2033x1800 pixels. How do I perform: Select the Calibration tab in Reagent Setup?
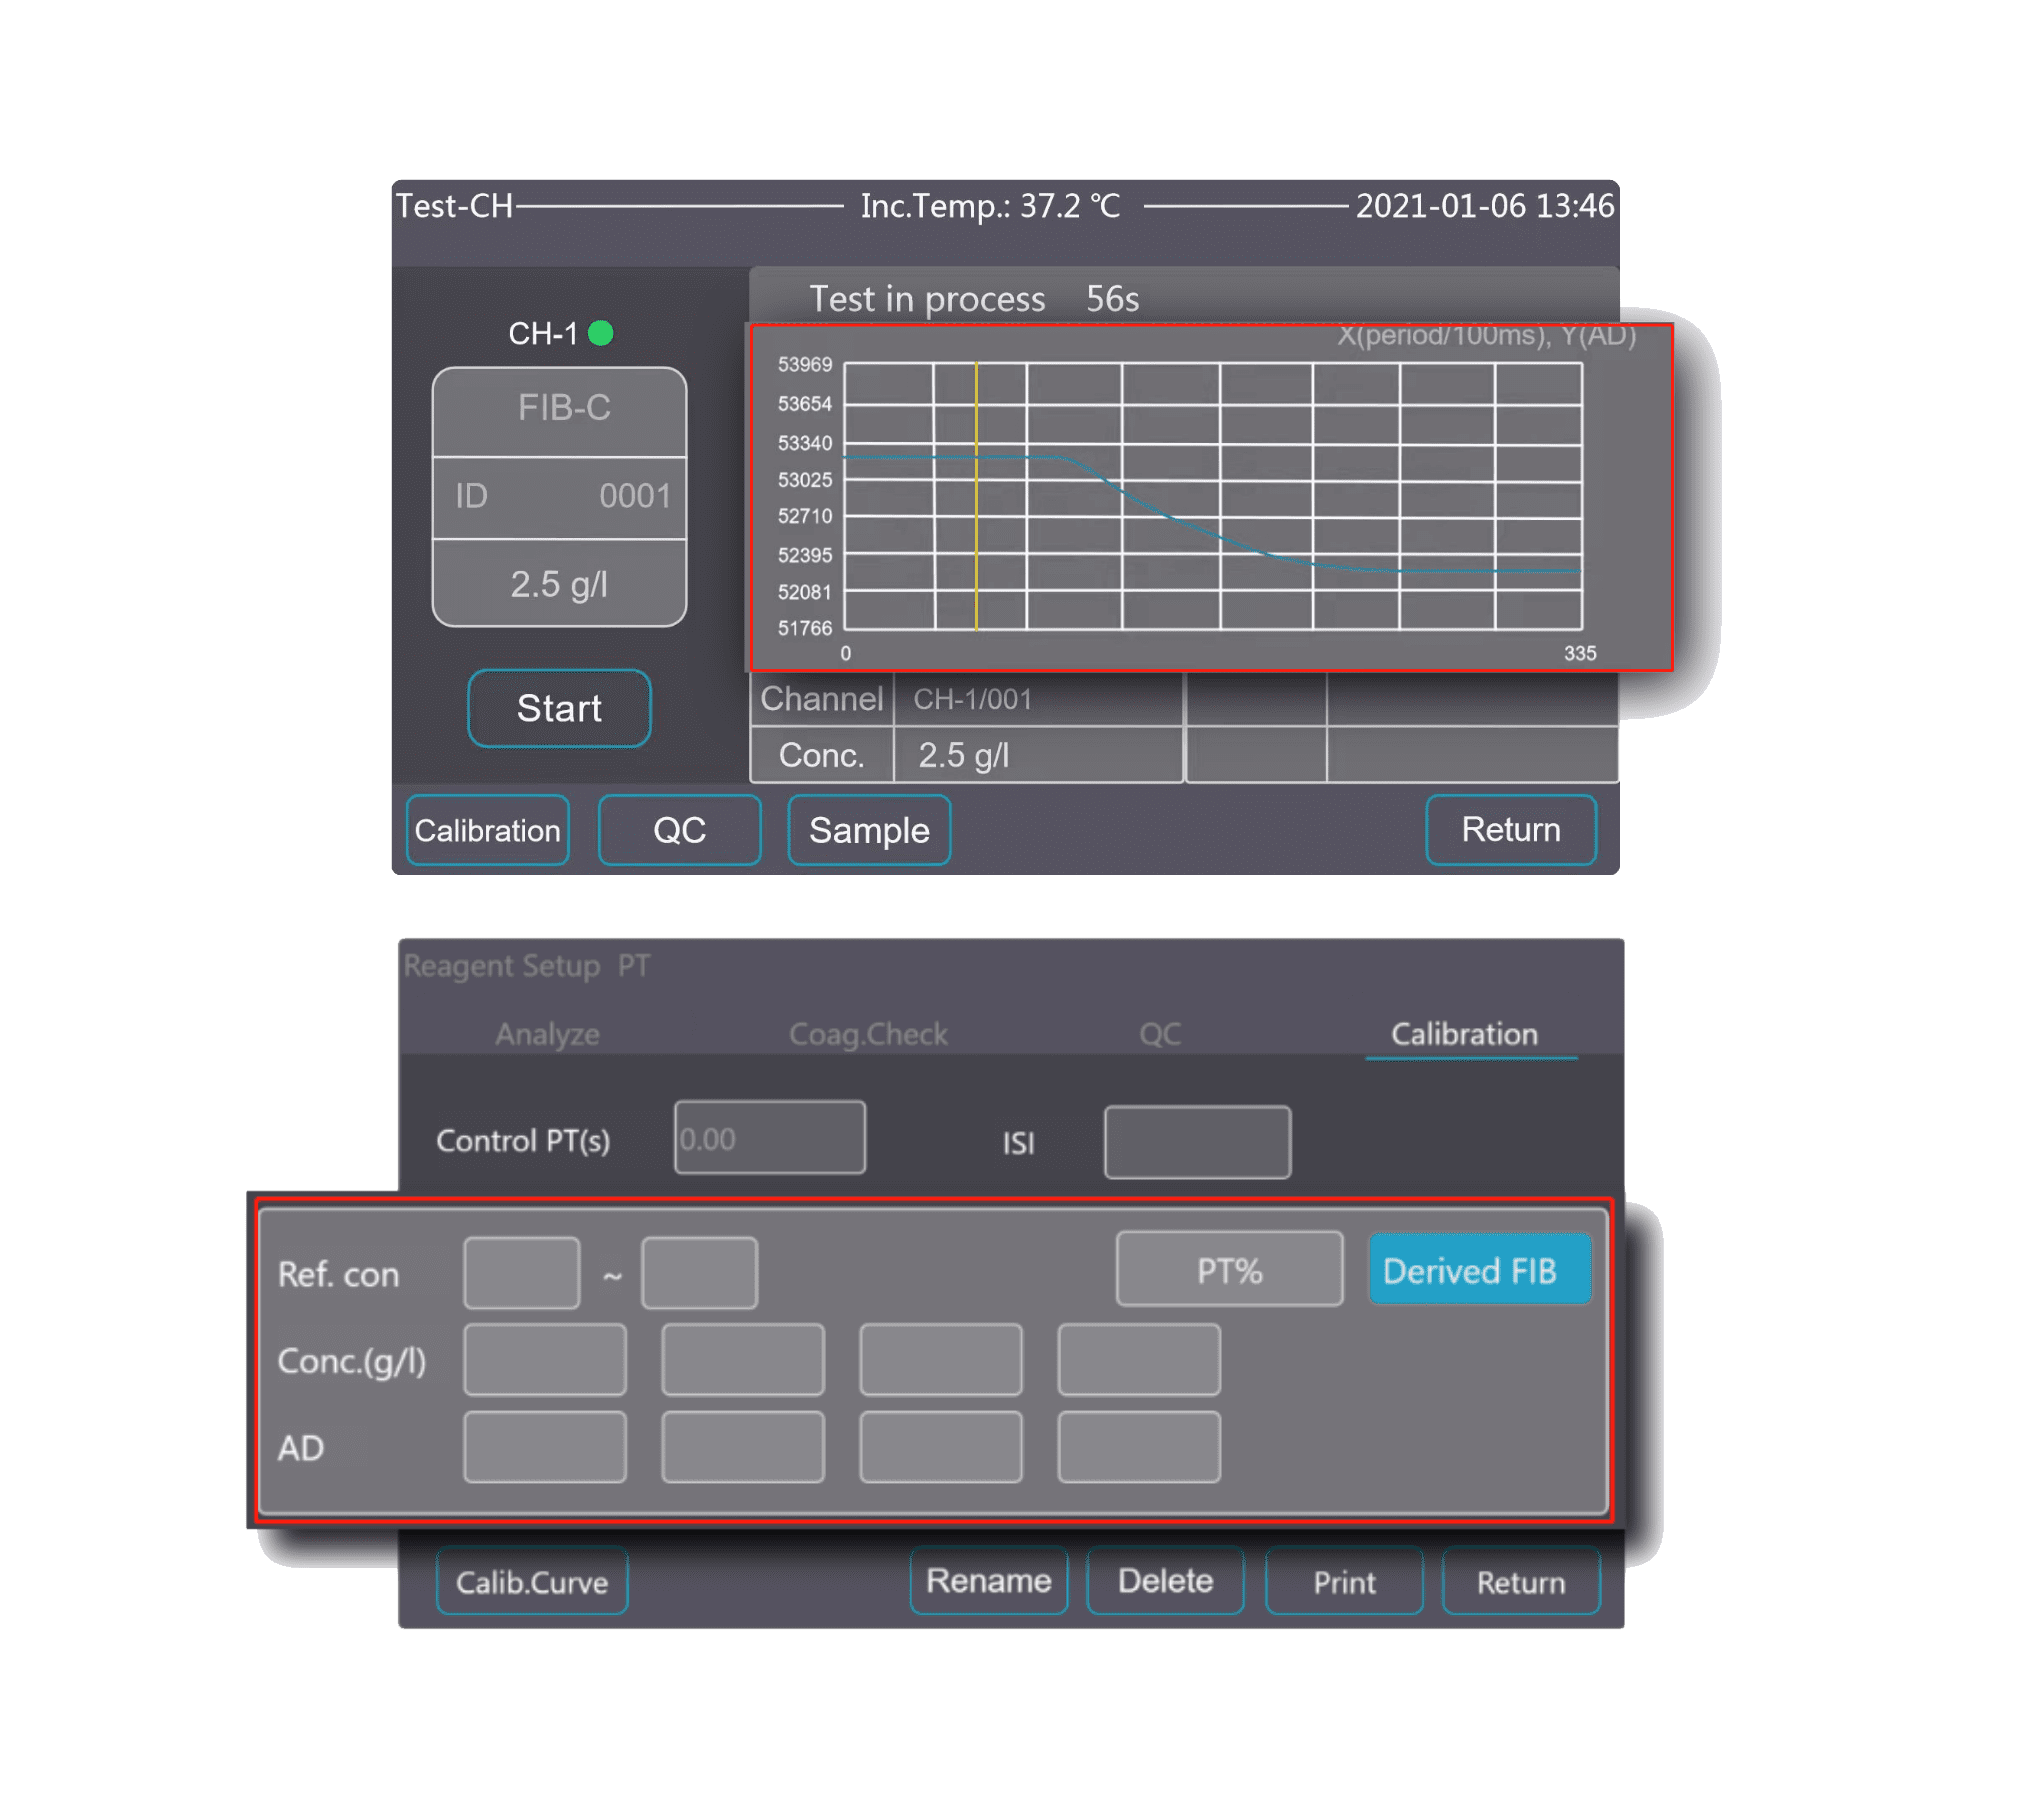[x=1464, y=1034]
